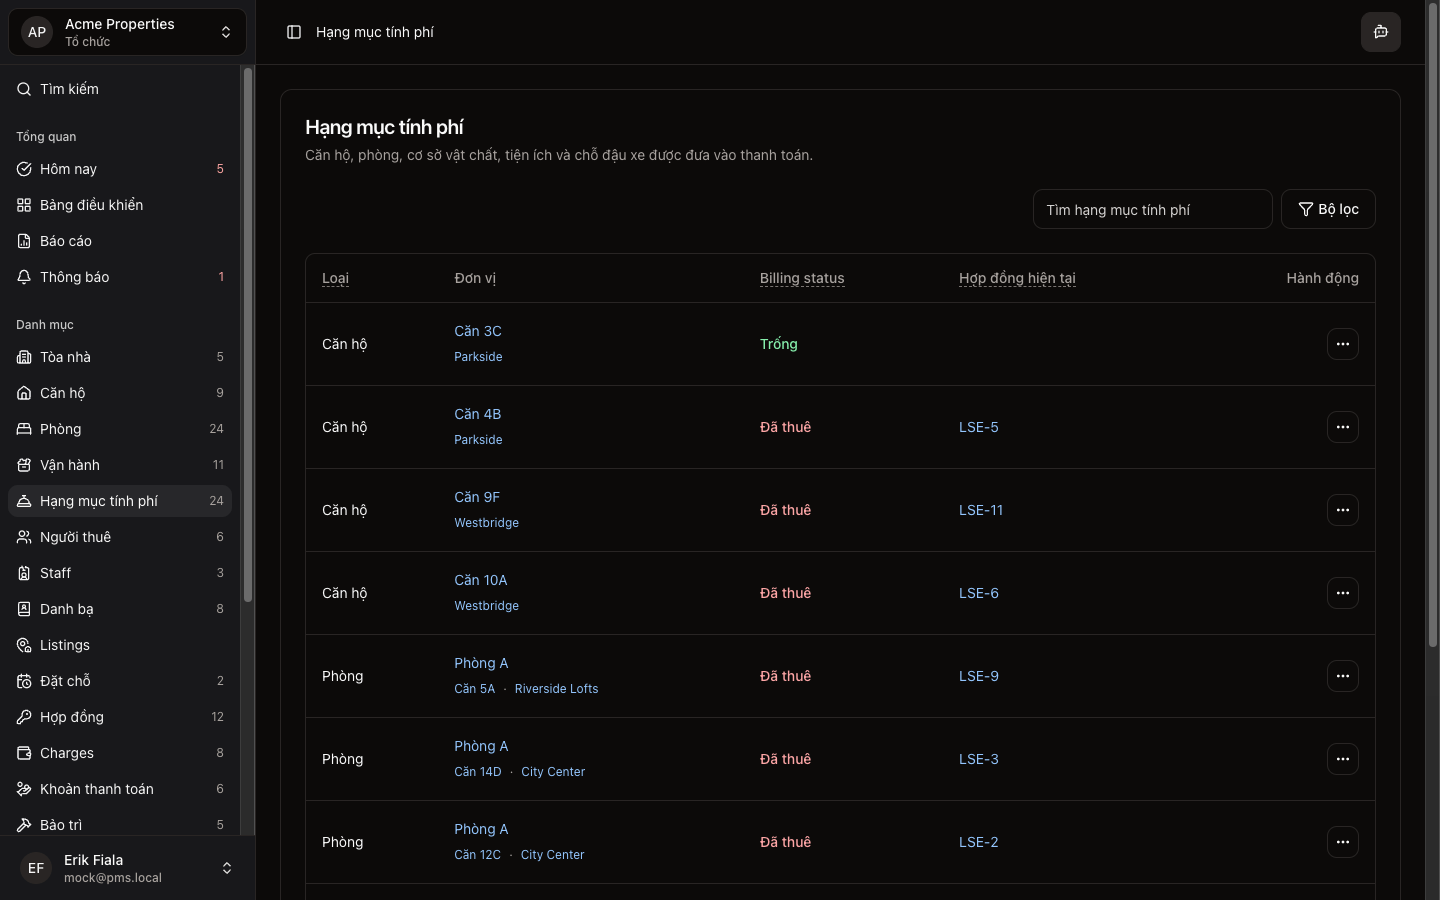Toggle the sidebar panel icon
This screenshot has width=1440, height=900.
(294, 32)
